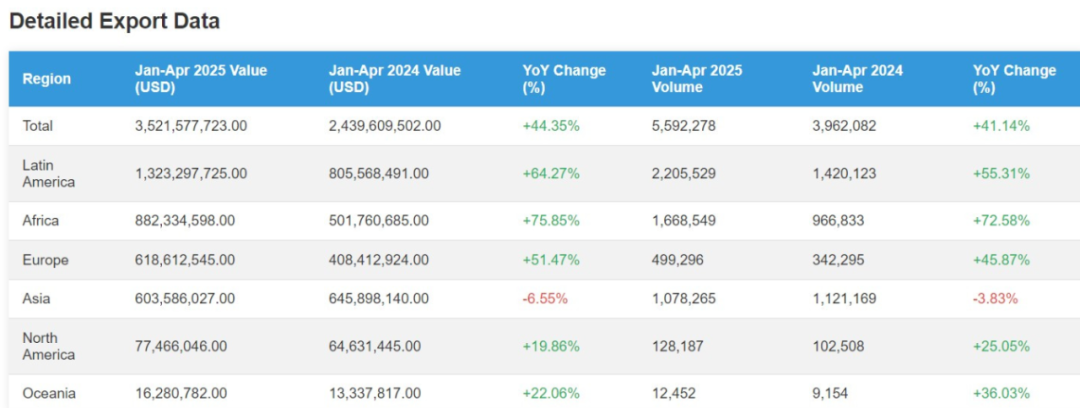1080x408 pixels.
Task: Click the 'Jan-Apr 2024 Volume' column header
Action: tap(857, 79)
